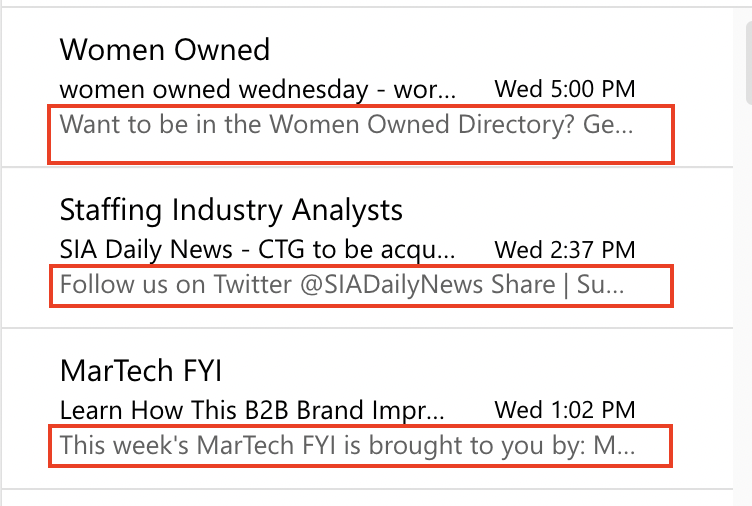Viewport: 752px width, 506px height.
Task: Open the MarTech FYI sender email
Action: tap(140, 371)
